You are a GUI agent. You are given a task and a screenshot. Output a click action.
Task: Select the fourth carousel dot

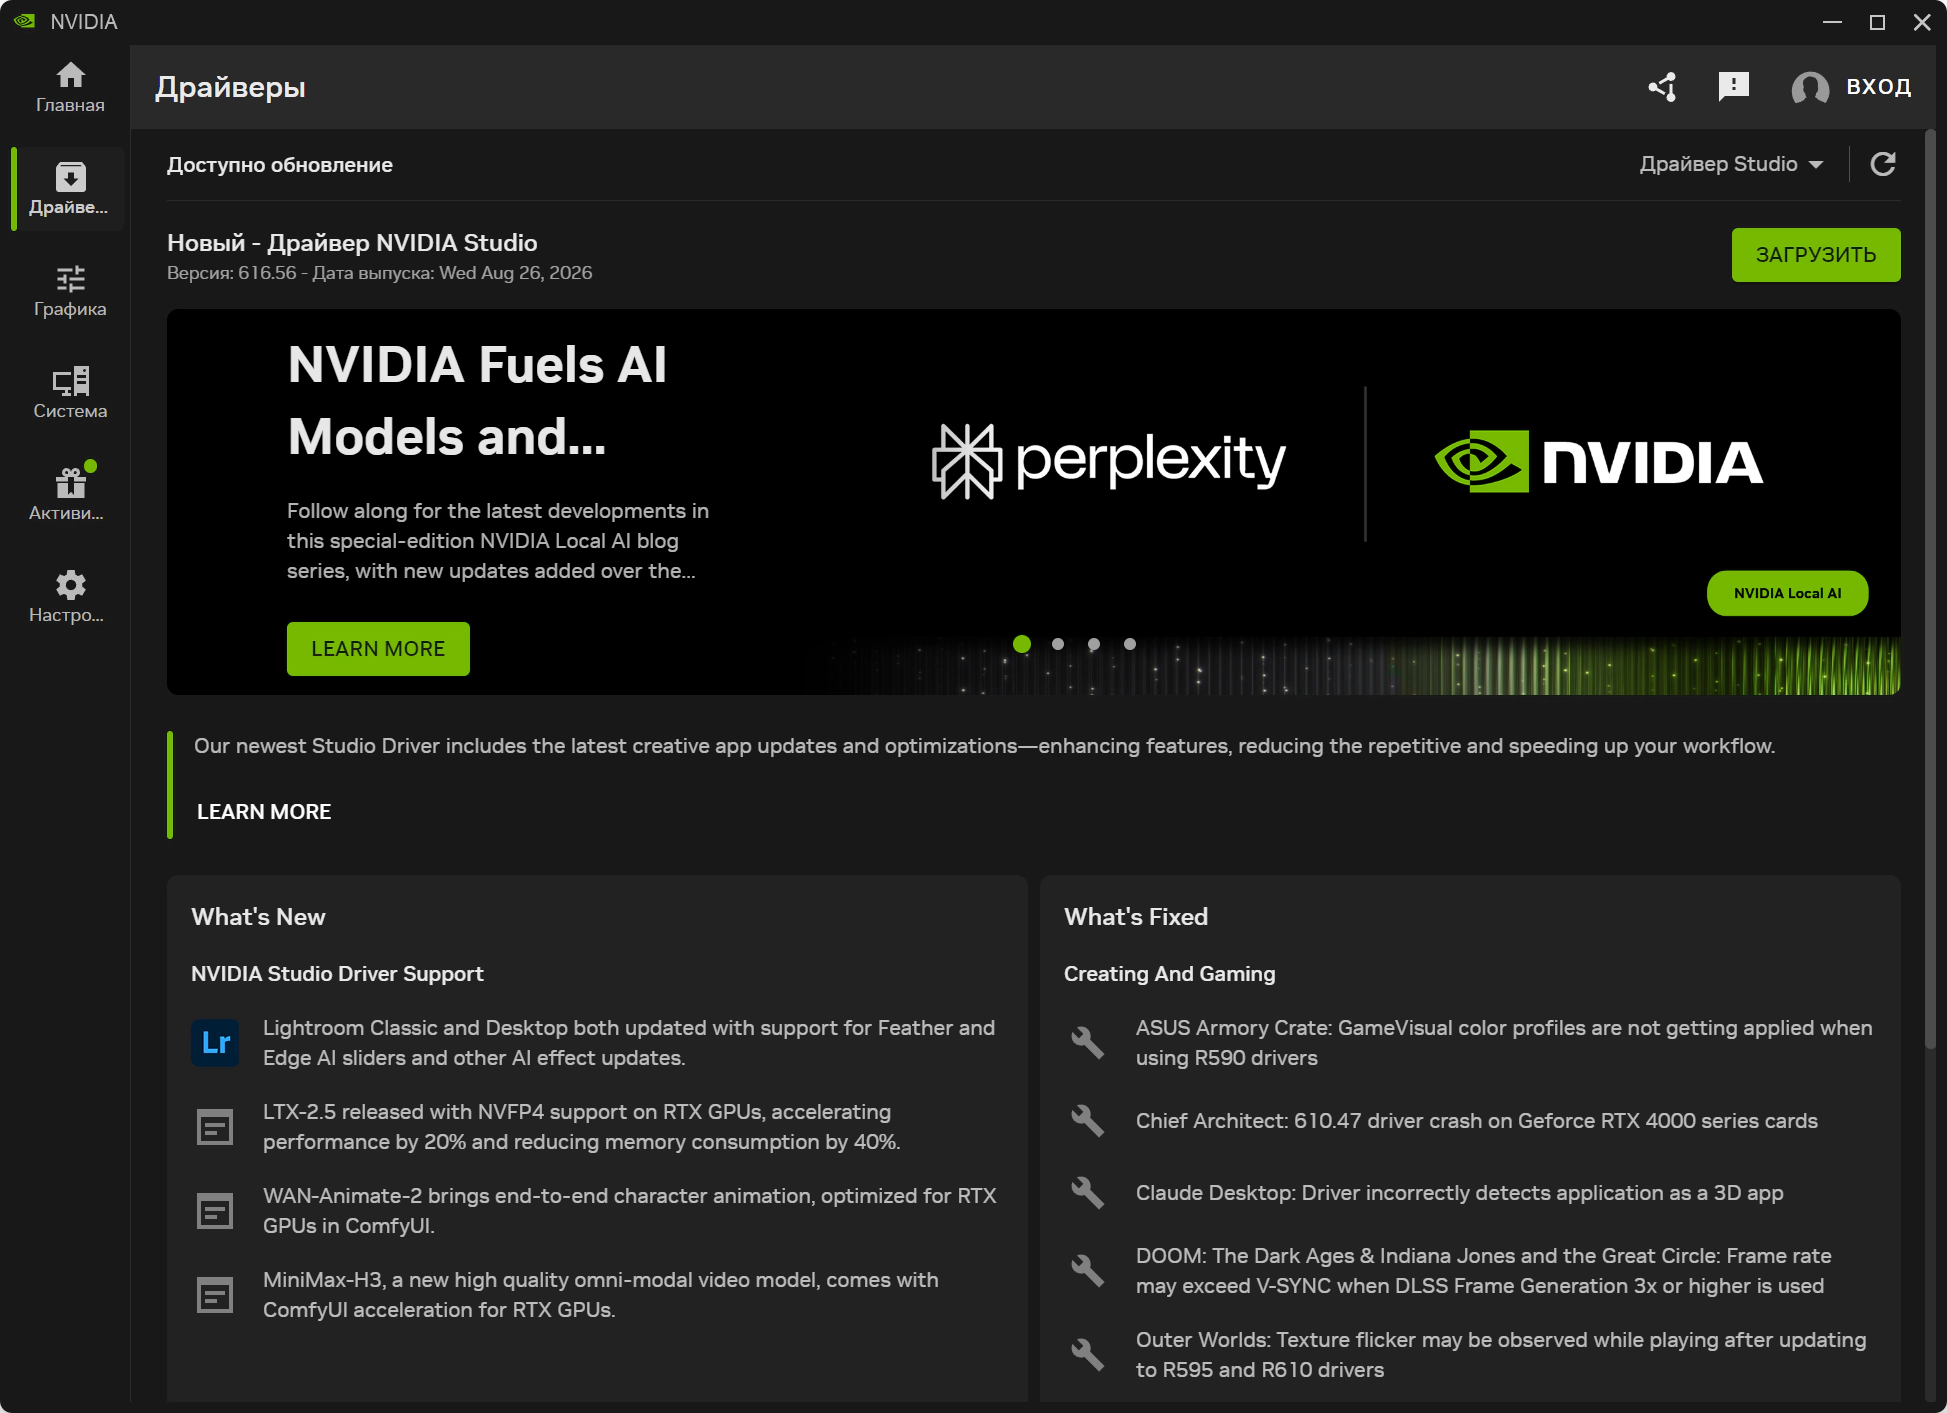(1130, 644)
